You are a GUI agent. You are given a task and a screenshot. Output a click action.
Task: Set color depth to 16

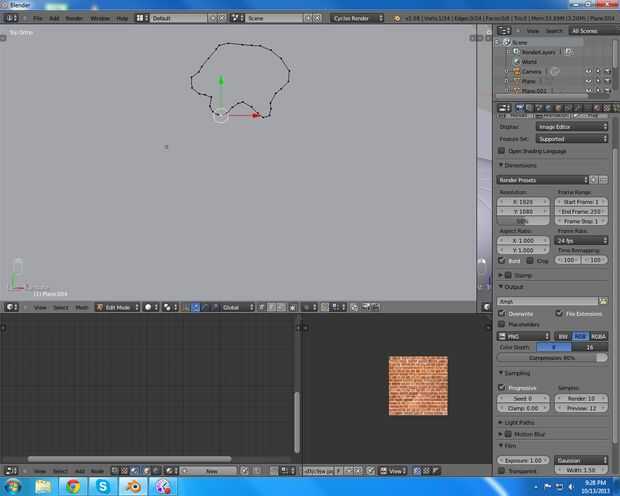tap(590, 347)
